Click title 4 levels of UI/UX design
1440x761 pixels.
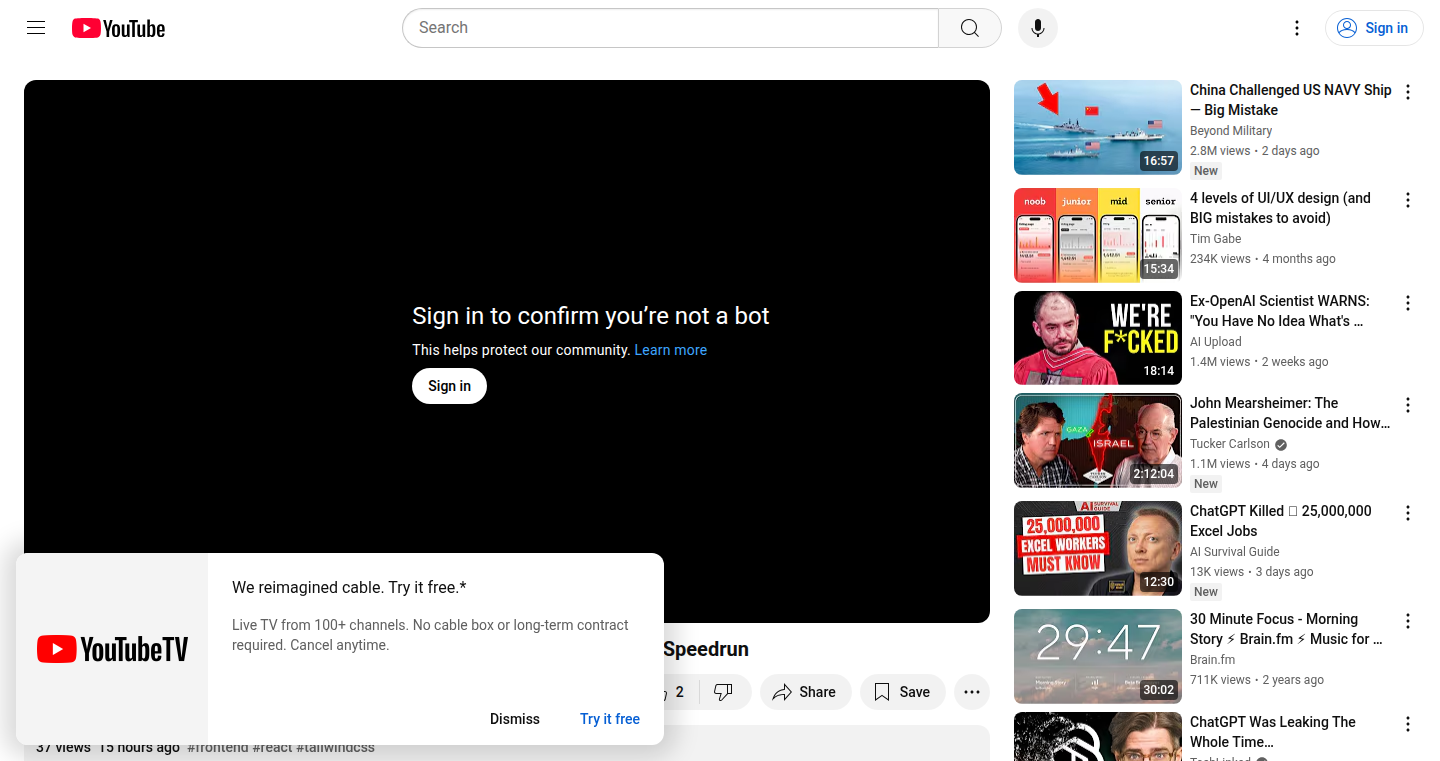coord(1280,208)
